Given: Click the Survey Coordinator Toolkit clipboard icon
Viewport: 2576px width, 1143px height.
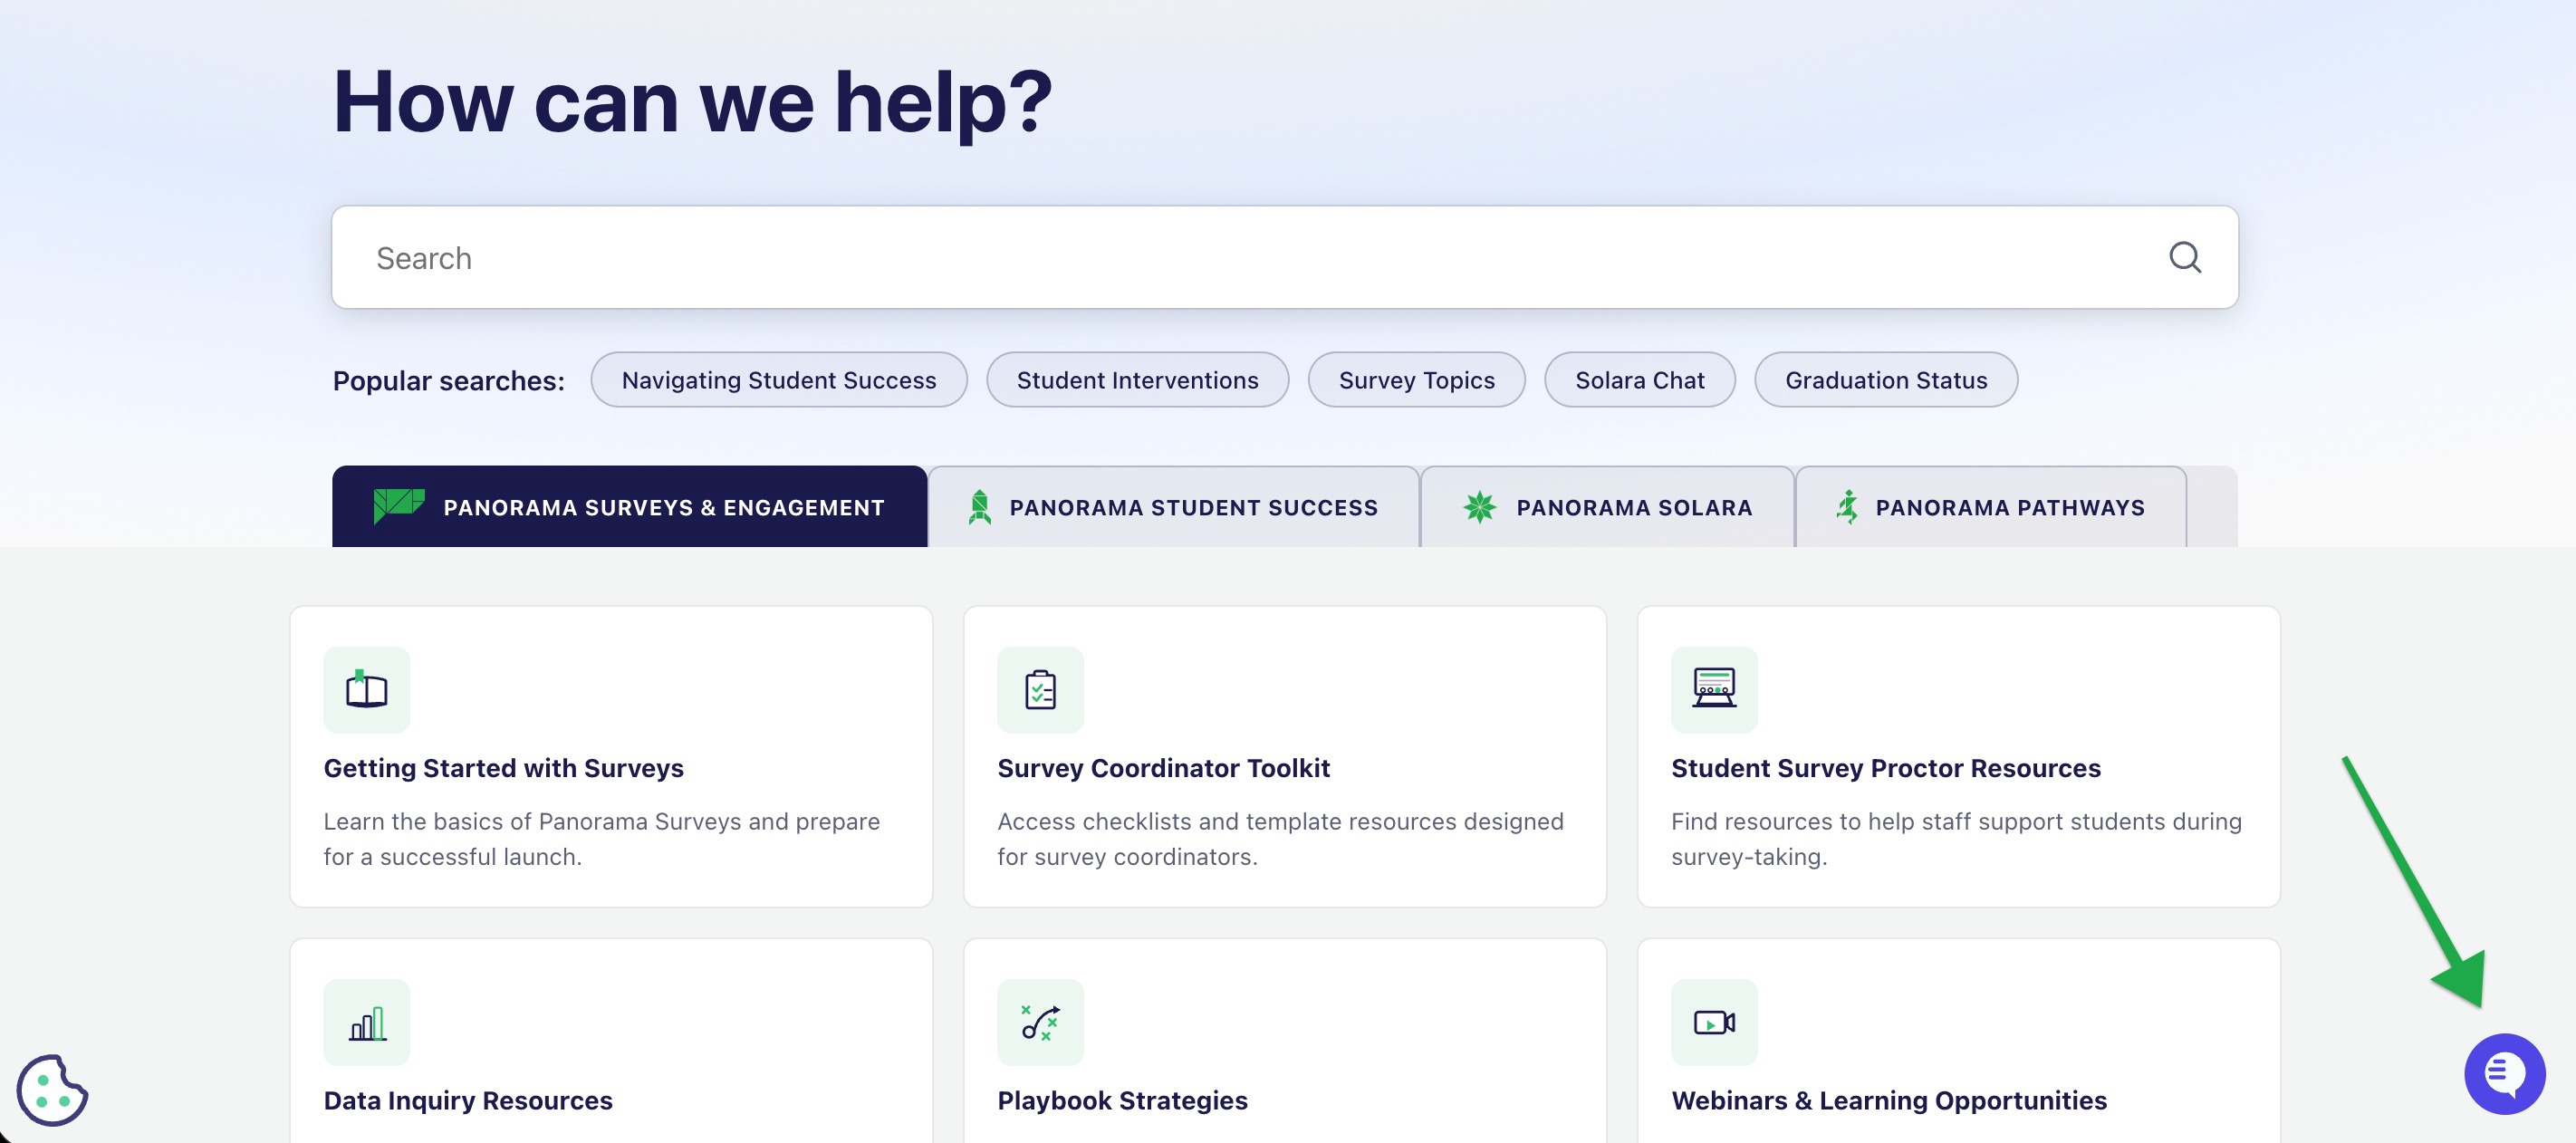Looking at the screenshot, I should point(1040,689).
